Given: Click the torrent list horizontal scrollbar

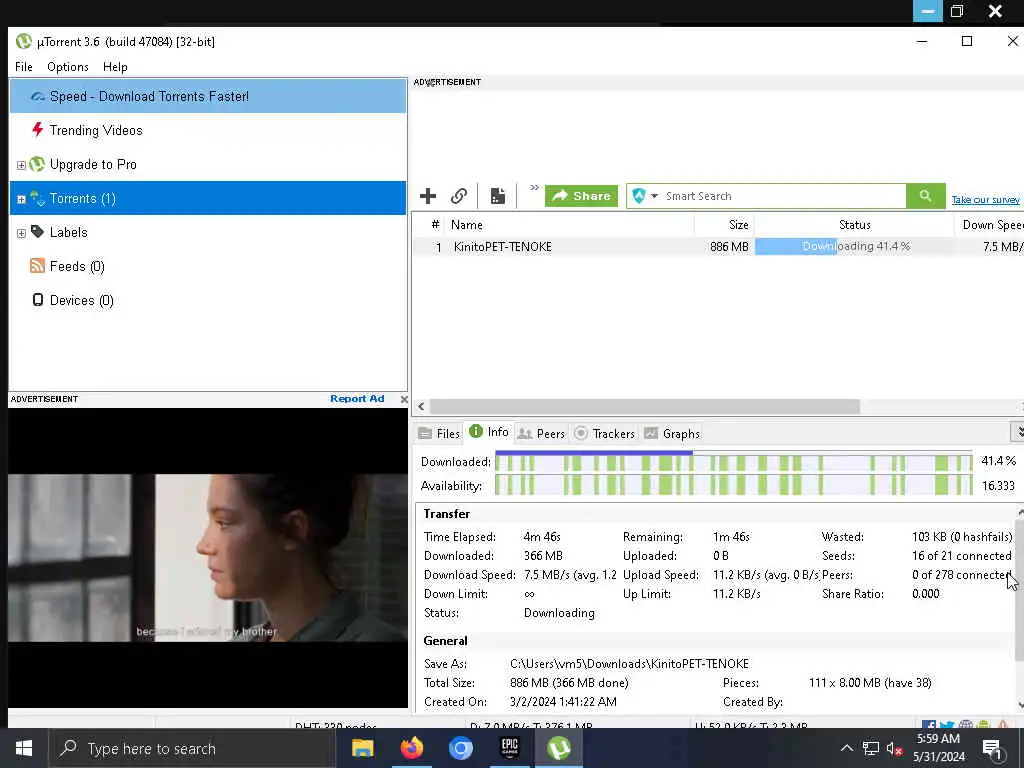Looking at the screenshot, I should pyautogui.click(x=645, y=406).
